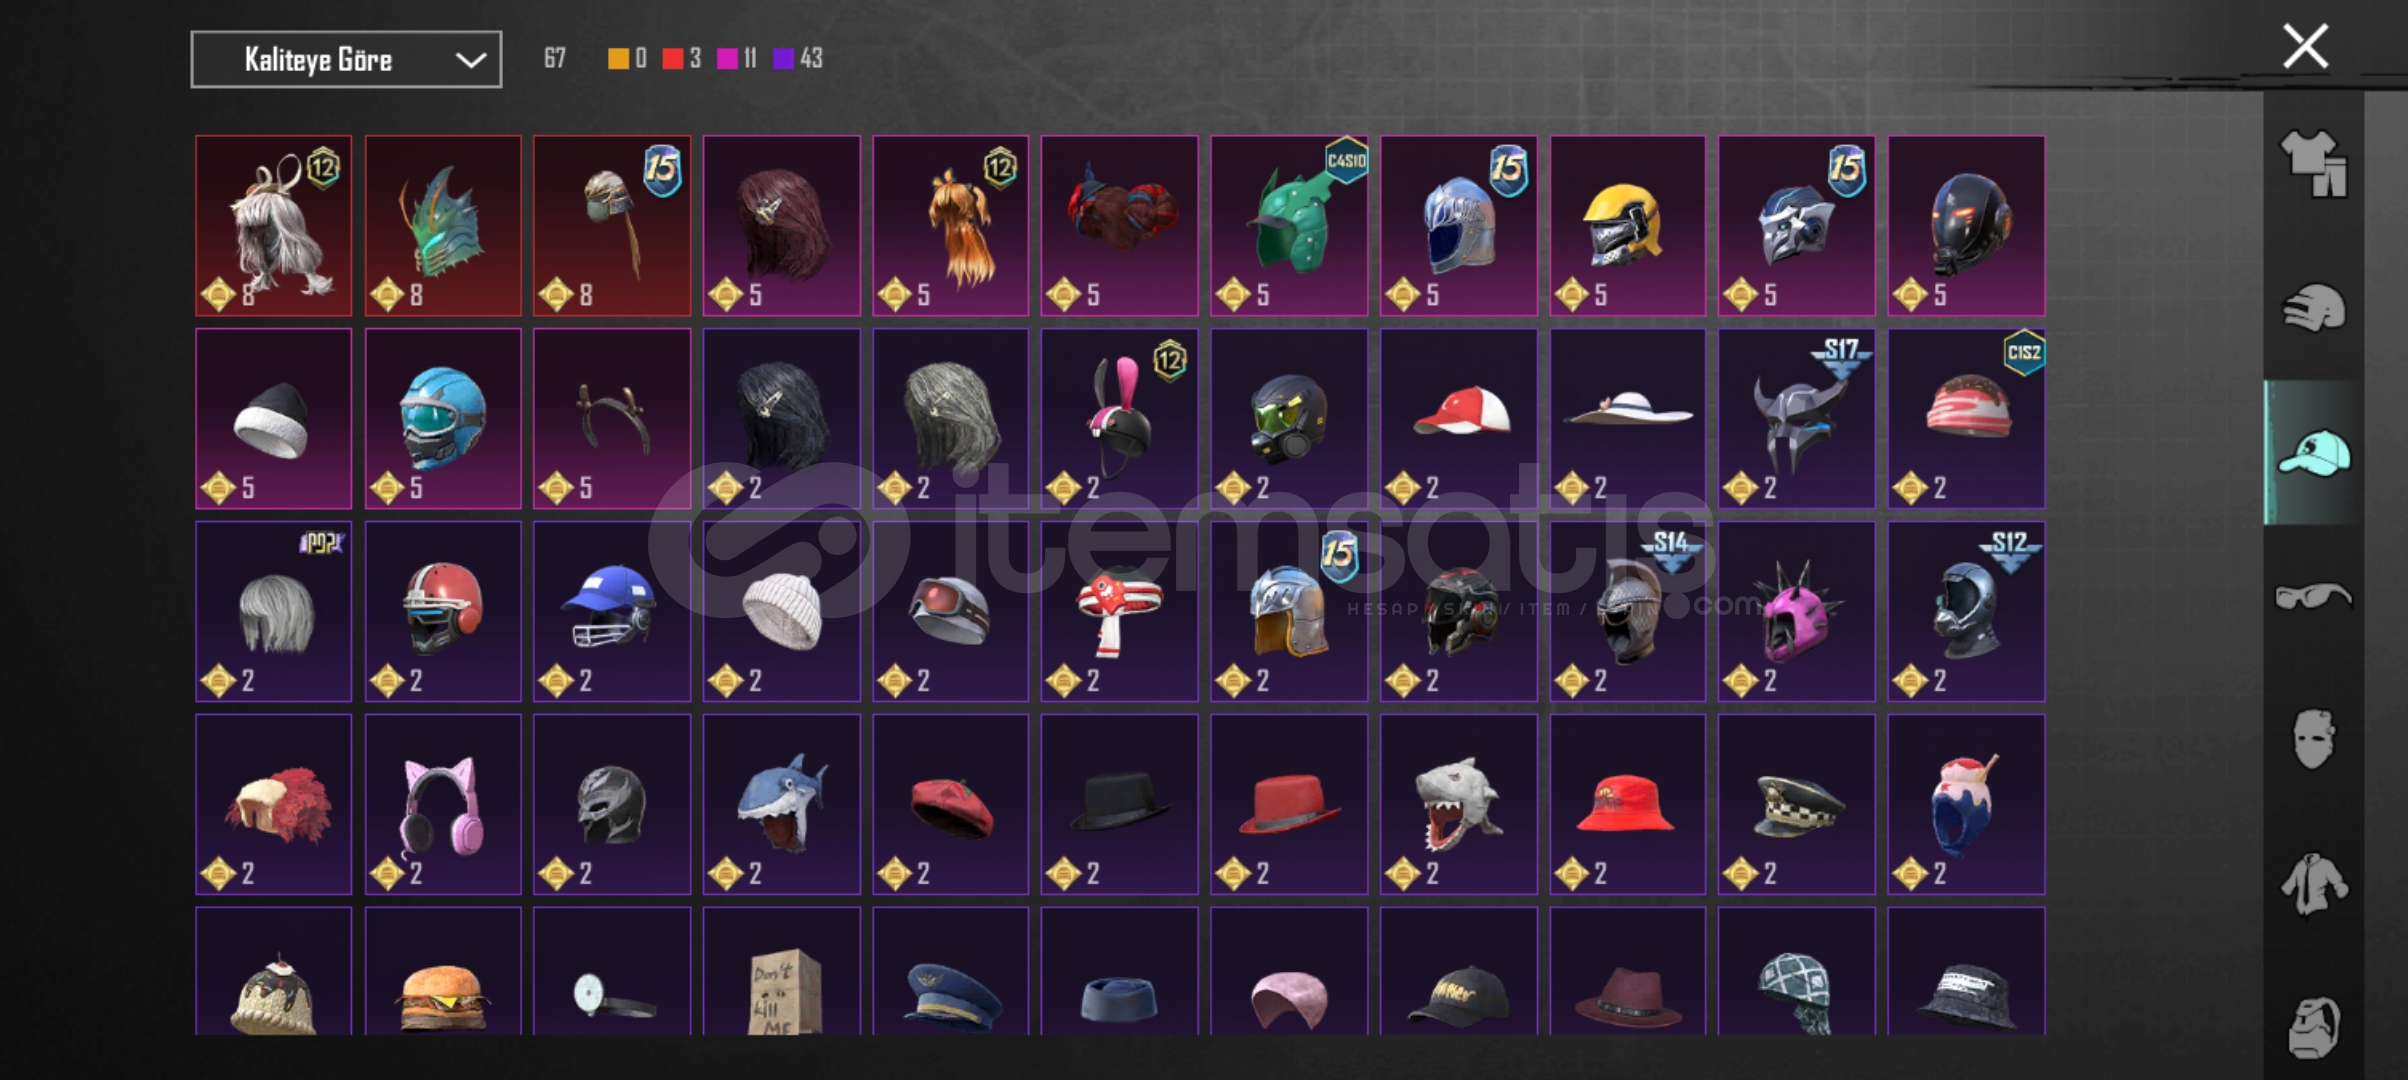Screen dimensions: 2408x1080
Task: Select the helmet category icon in sidebar
Action: [x=2313, y=308]
